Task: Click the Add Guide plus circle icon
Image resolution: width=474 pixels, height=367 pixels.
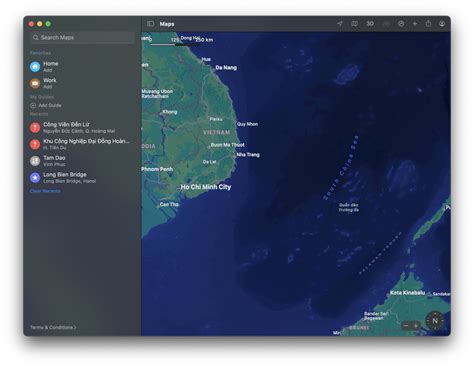Action: 33,105
